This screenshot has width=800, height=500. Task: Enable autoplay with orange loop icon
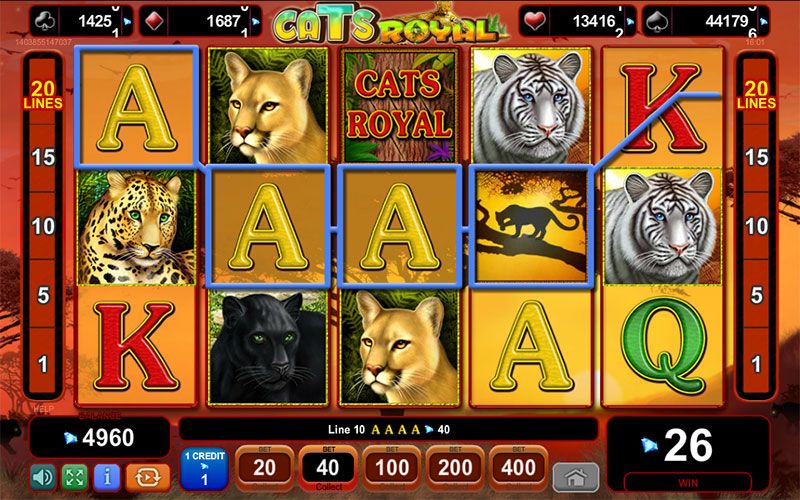148,477
